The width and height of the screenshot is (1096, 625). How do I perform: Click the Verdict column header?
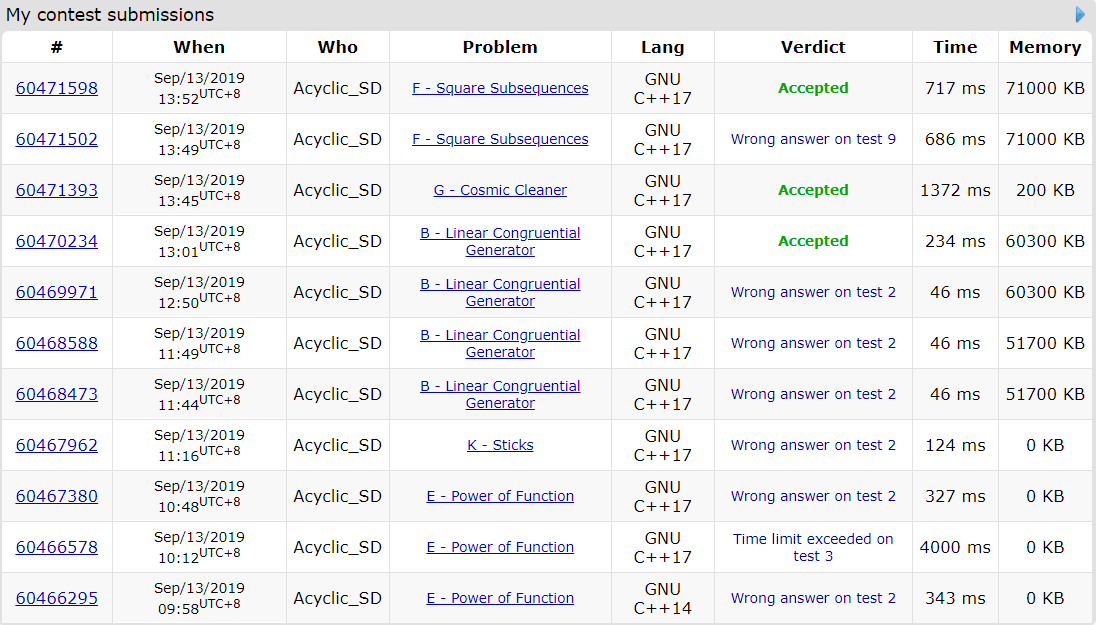click(x=813, y=47)
